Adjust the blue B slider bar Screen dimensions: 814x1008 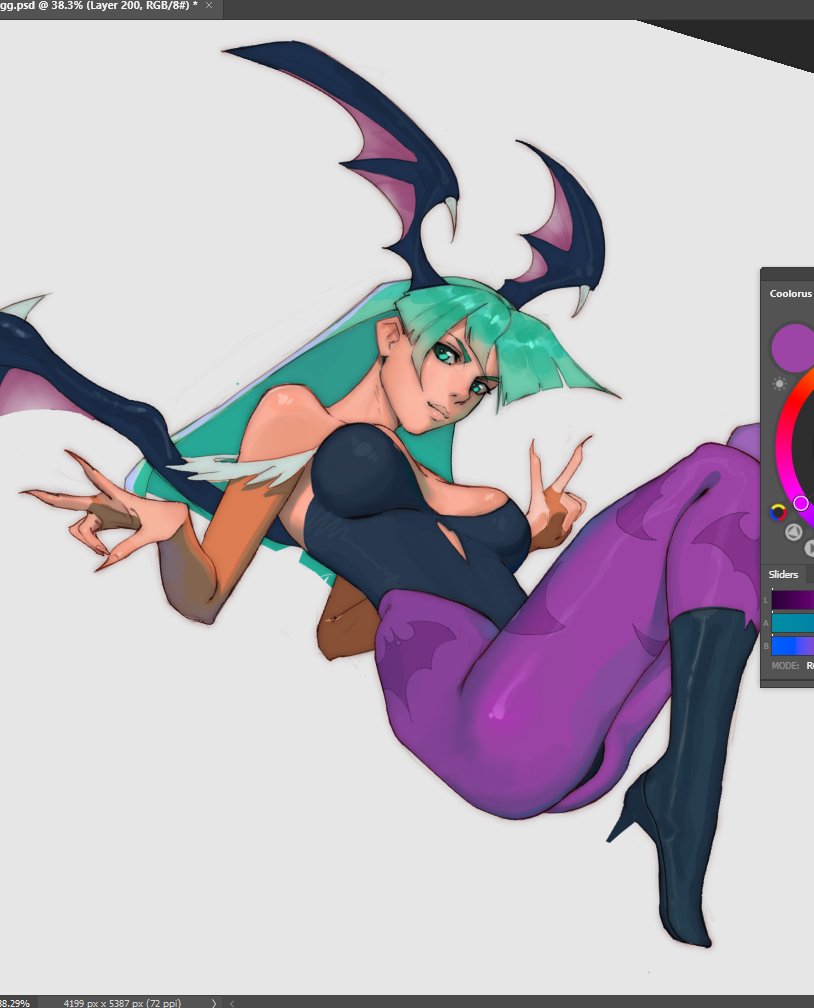coord(793,646)
